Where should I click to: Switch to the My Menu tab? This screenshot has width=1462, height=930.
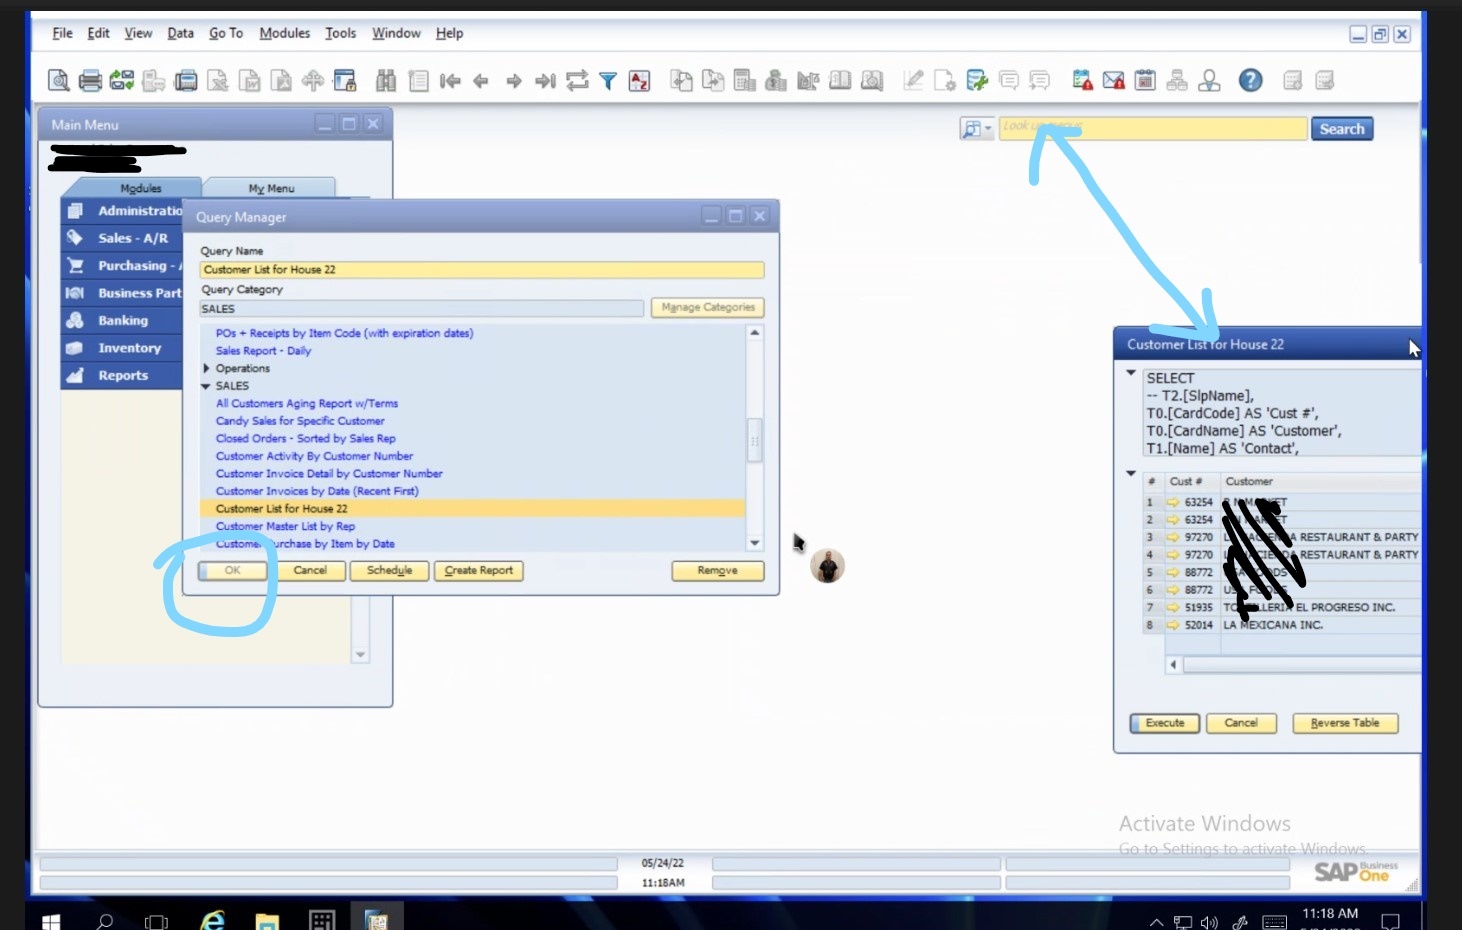271,188
